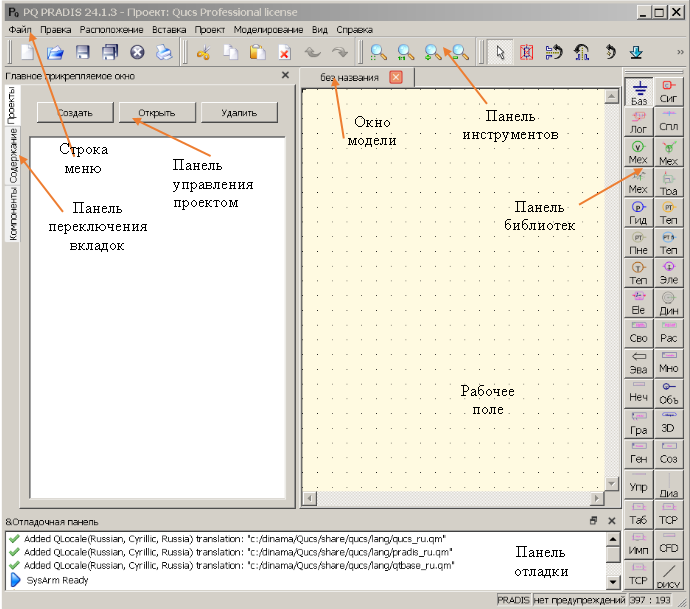Image resolution: width=690 pixels, height=609 pixels.
Task: Open the 'Баз' library
Action: pos(638,91)
